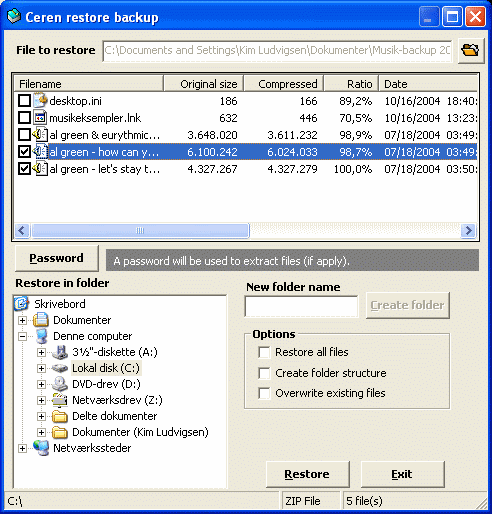Expand the Delte dokumenter folder node
492x514 pixels.
[x=41, y=416]
